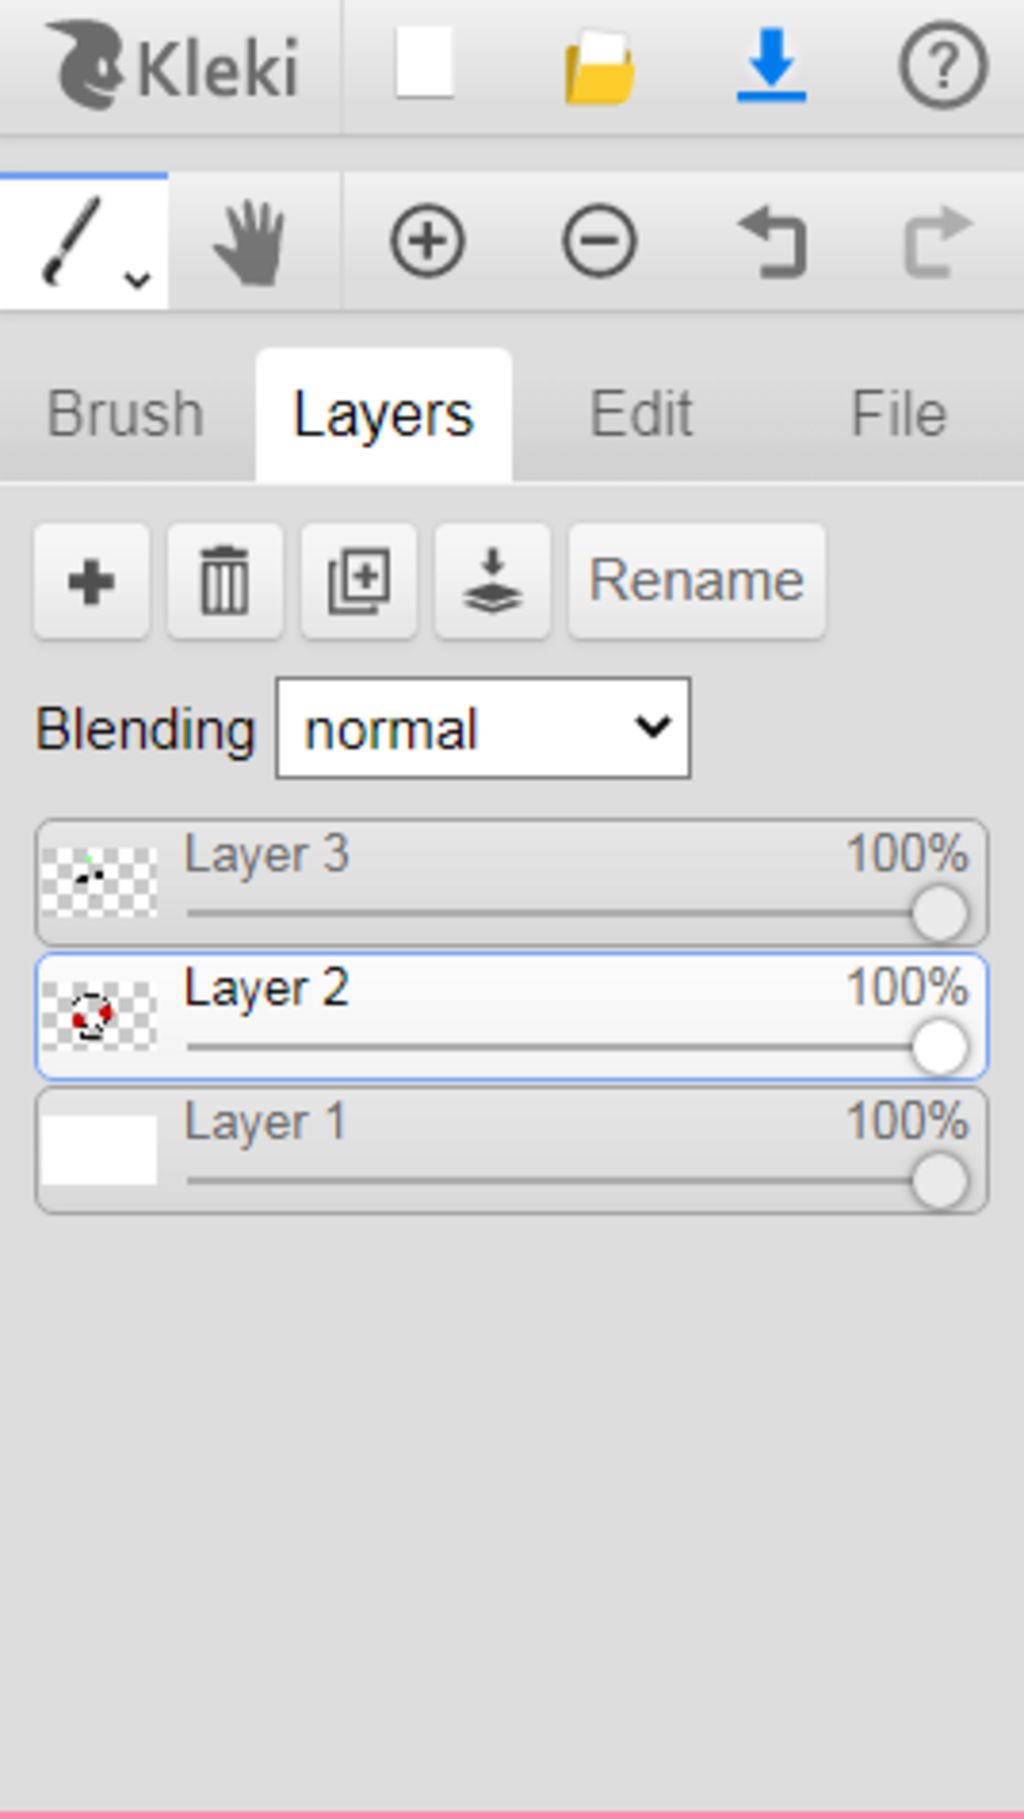Switch to the Edit tab
The width and height of the screenshot is (1024, 1819).
(641, 414)
